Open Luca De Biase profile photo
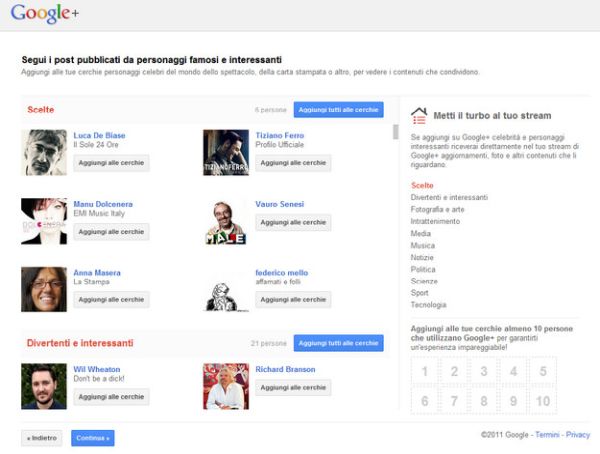This screenshot has width=600, height=454. pyautogui.click(x=44, y=152)
